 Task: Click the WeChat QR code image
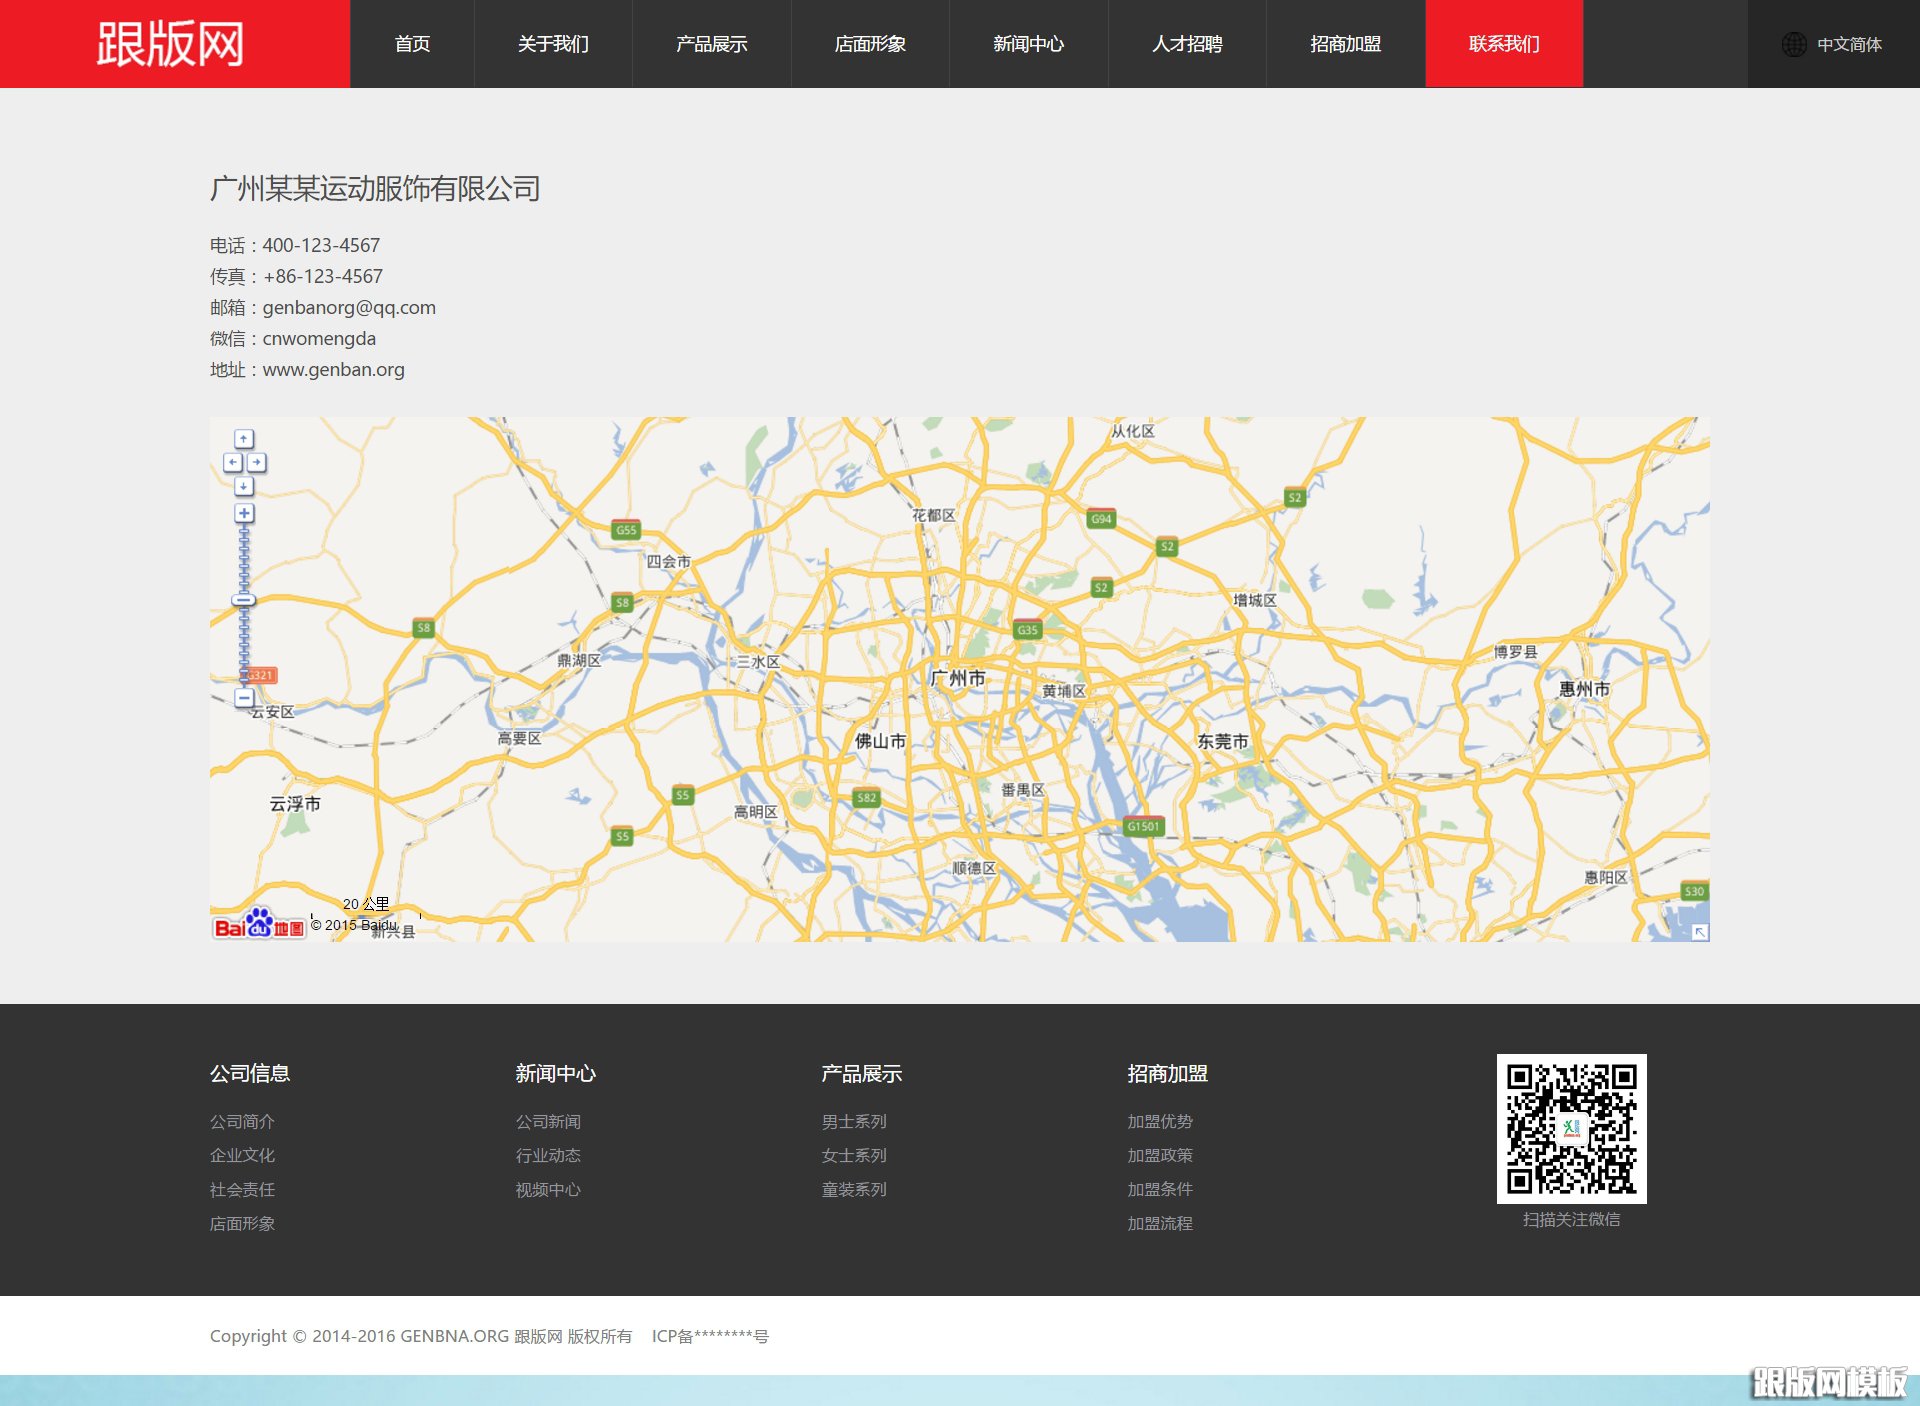[1571, 1128]
